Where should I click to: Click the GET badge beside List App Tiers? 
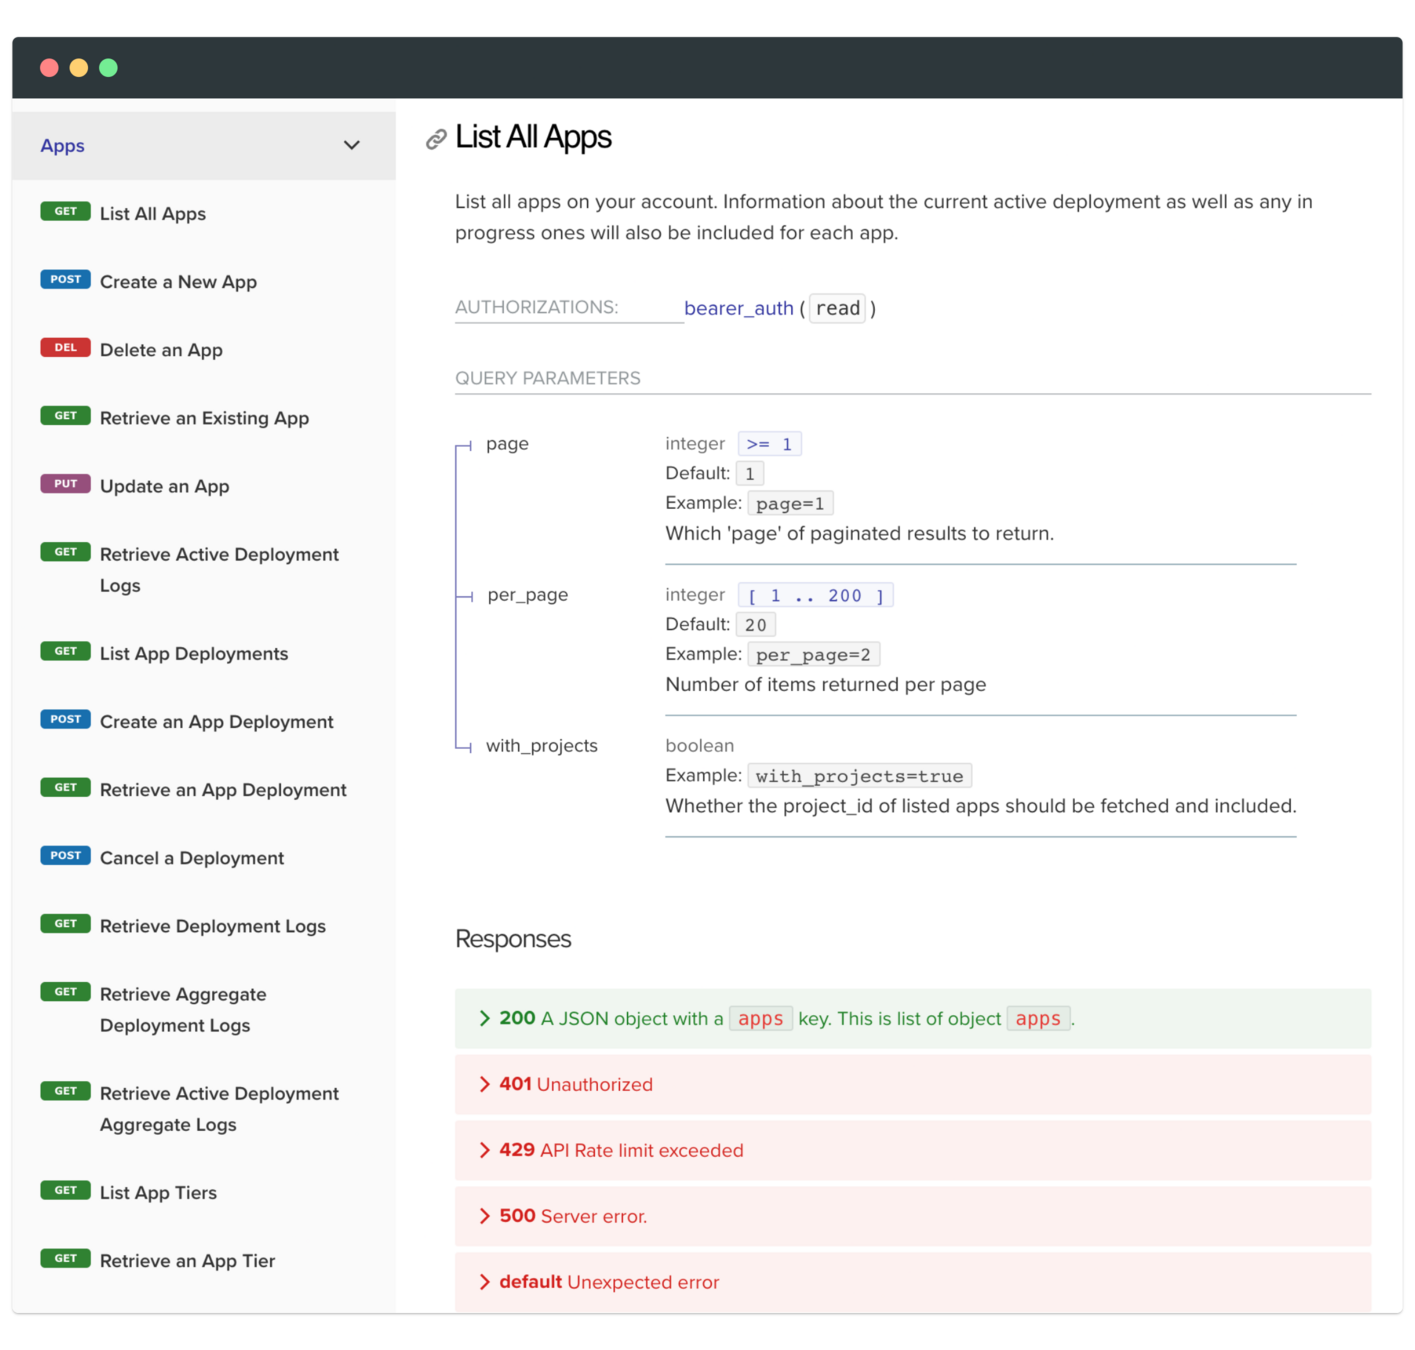click(65, 1191)
